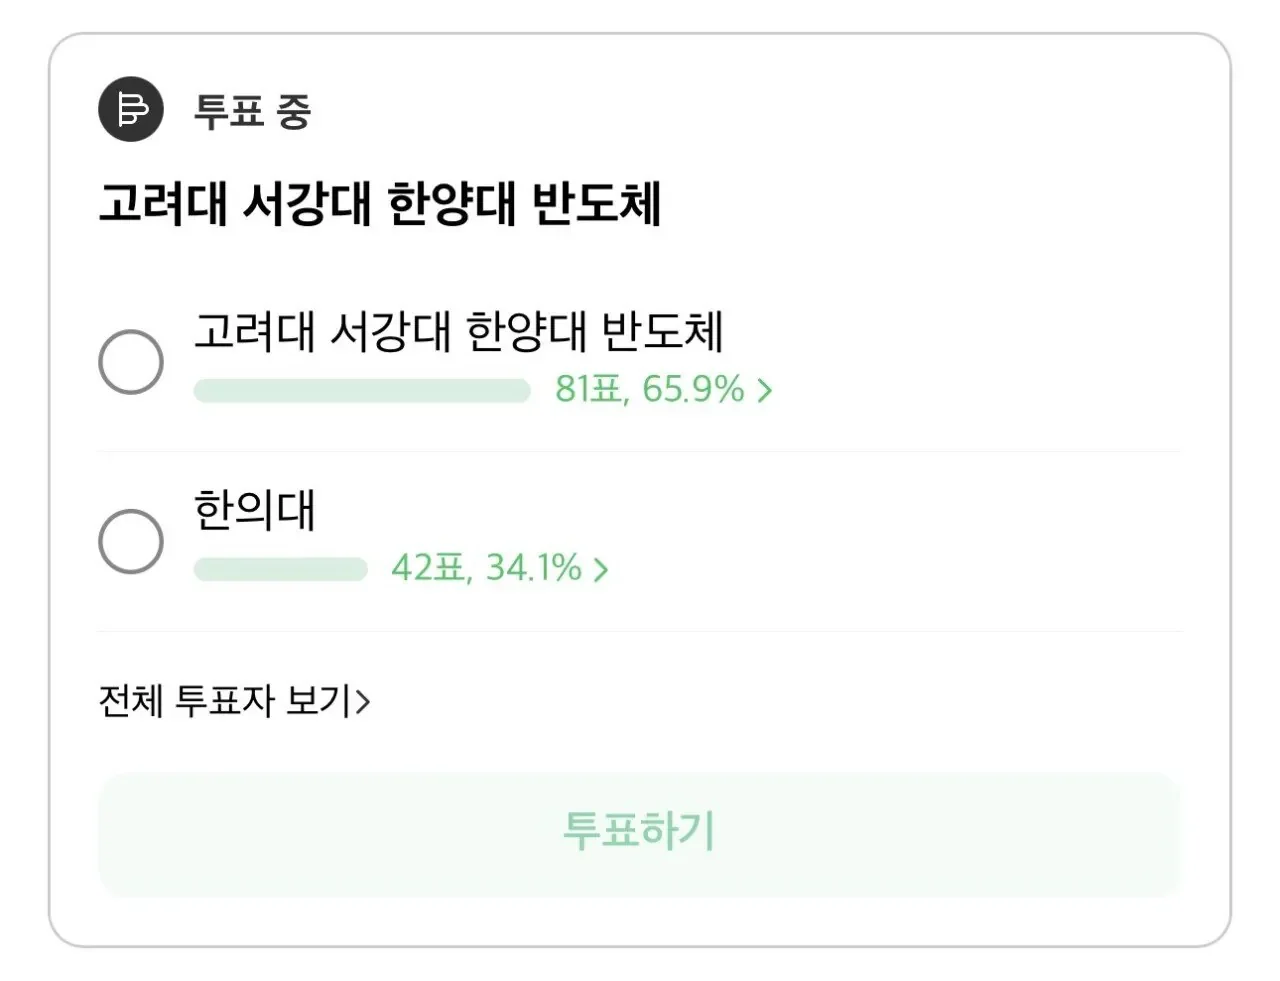Open 전체 투표자 보기 link
The image size is (1280, 981).
tap(230, 701)
